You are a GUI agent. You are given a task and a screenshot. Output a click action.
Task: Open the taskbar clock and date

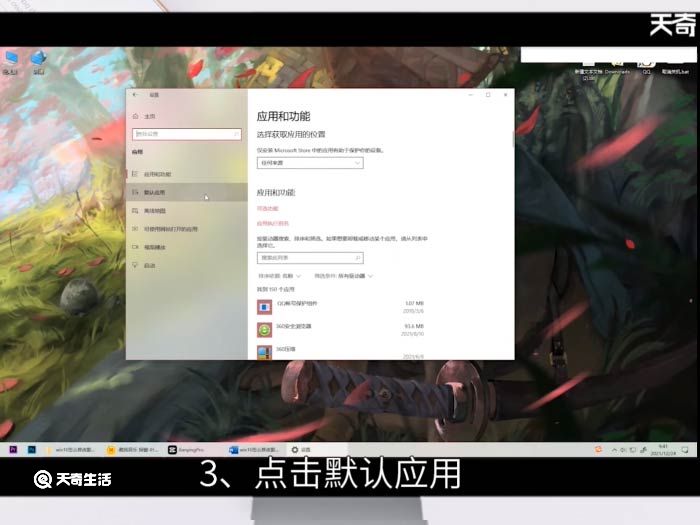[662, 450]
